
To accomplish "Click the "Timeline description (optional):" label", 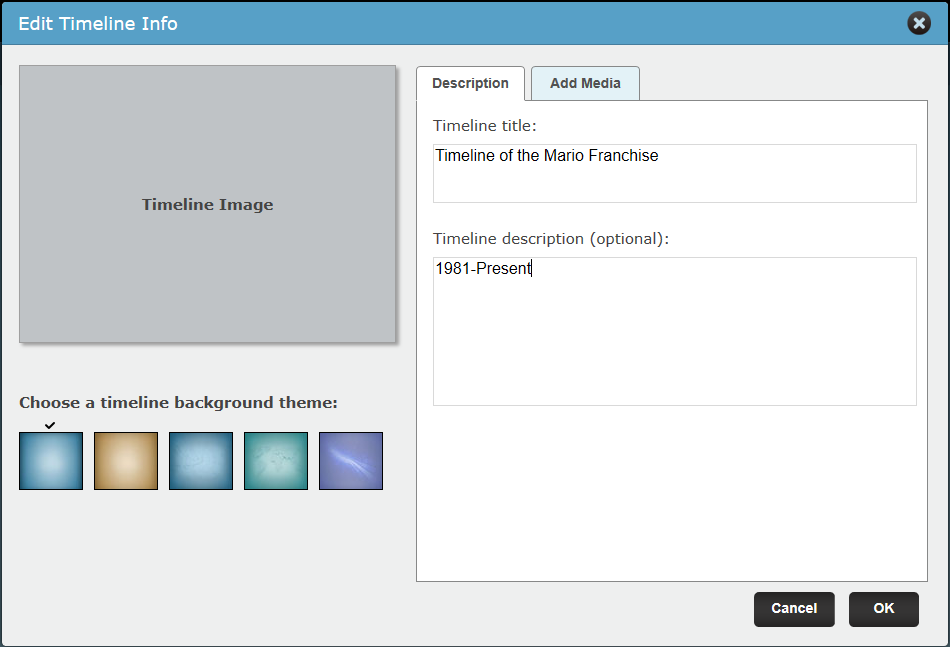I will [551, 239].
